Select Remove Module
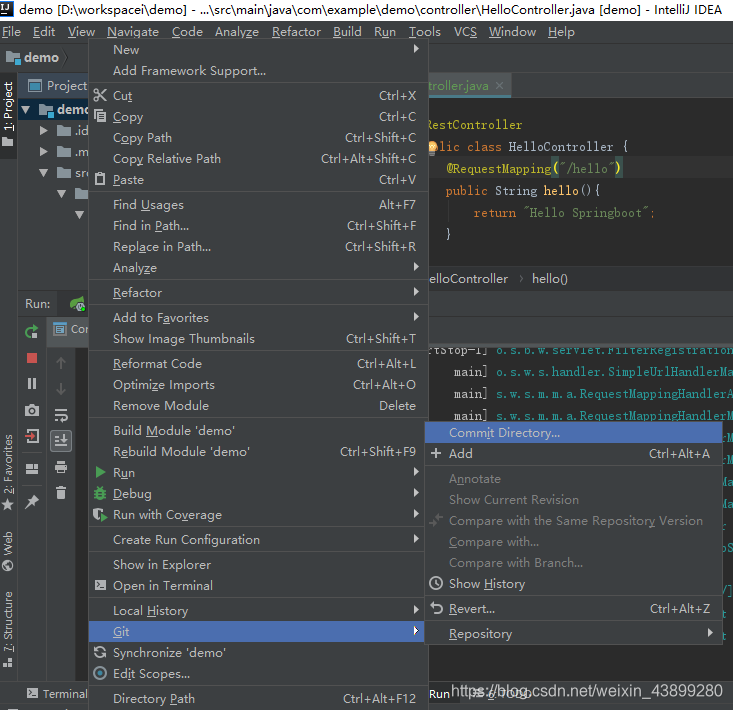The height and width of the screenshot is (710, 733). (258, 406)
